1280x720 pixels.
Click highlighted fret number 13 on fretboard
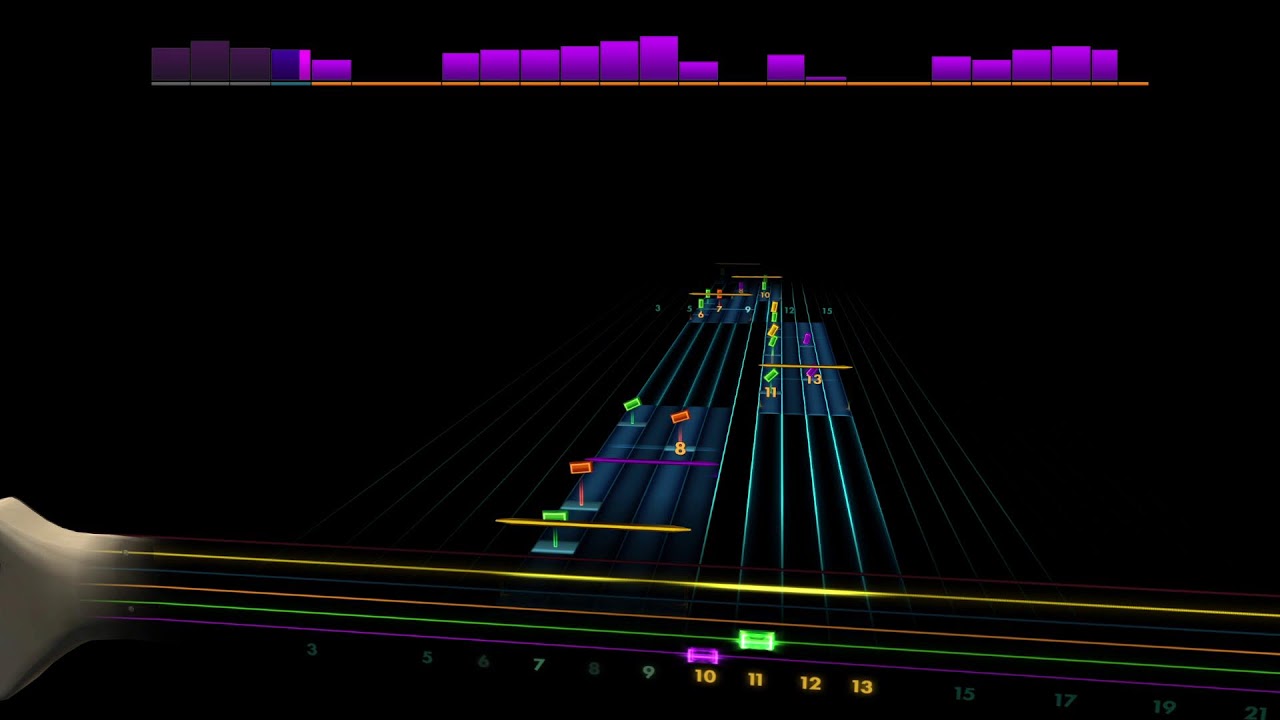point(862,687)
